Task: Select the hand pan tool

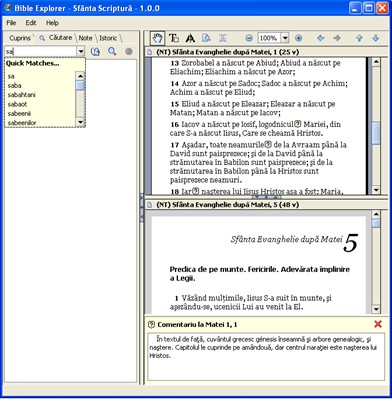Action: pyautogui.click(x=157, y=38)
